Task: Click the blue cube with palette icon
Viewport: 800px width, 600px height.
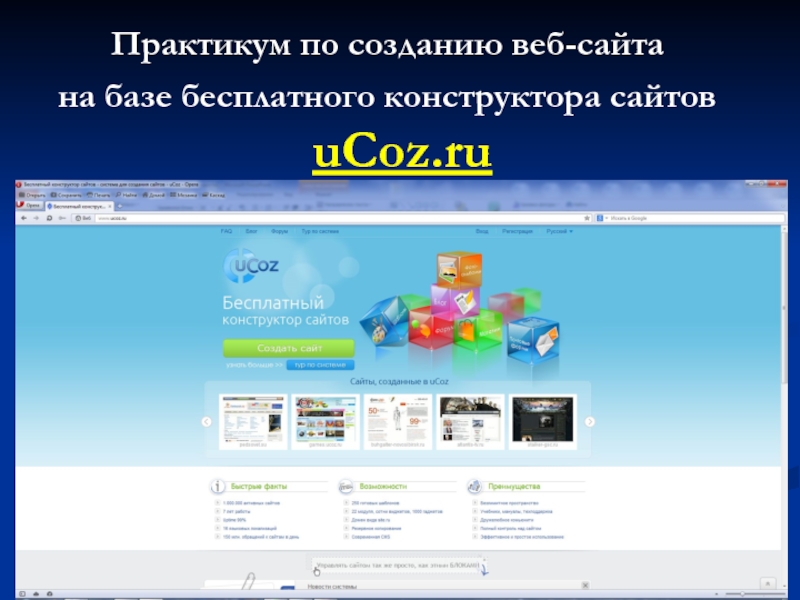Action: 384,321
